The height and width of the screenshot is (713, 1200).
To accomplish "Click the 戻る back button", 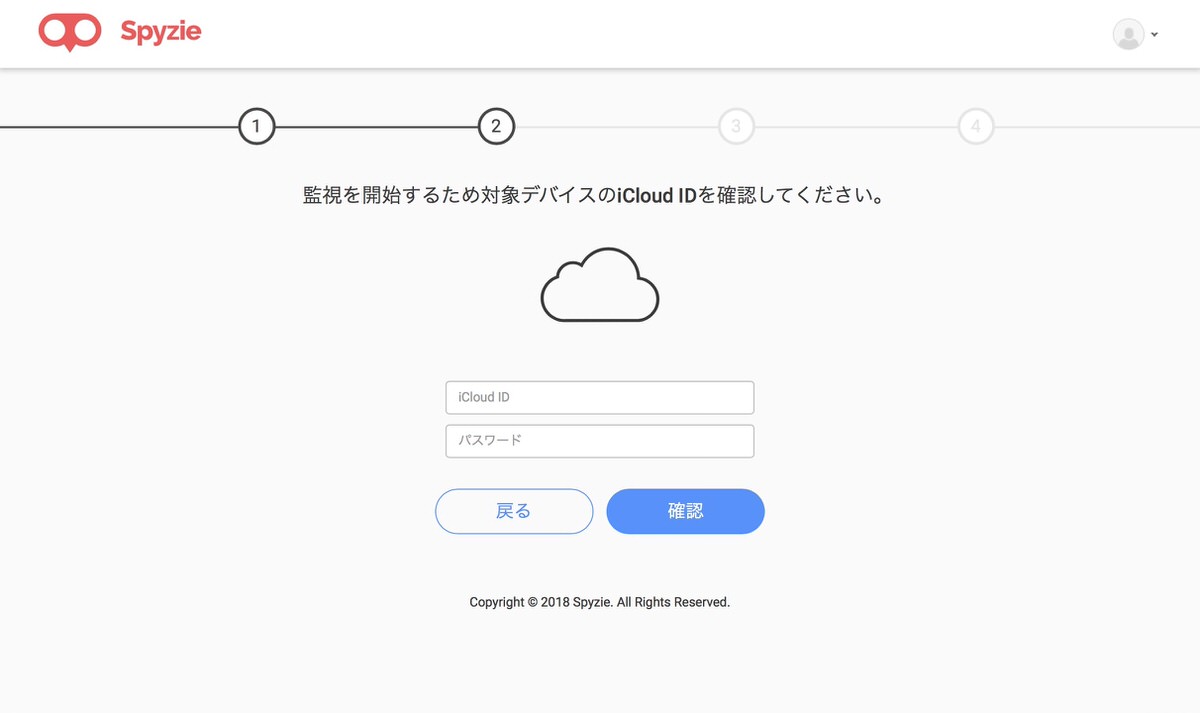I will pyautogui.click(x=514, y=511).
